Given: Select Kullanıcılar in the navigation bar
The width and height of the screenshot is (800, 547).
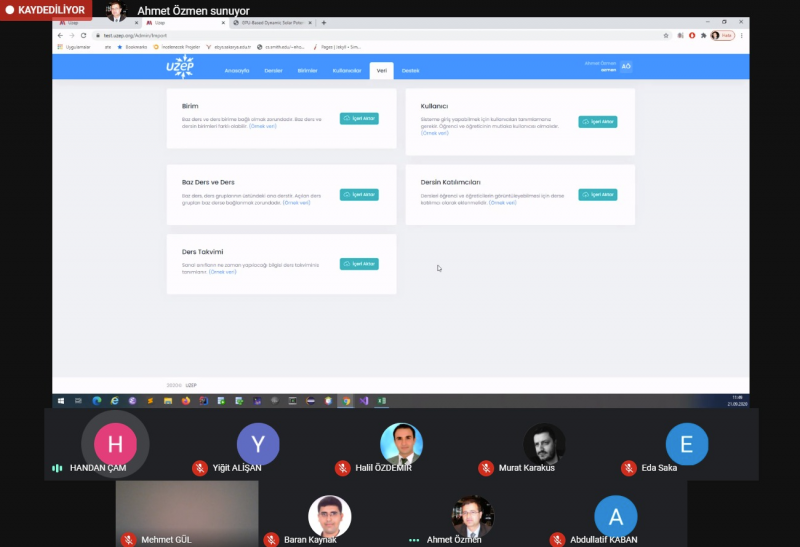Looking at the screenshot, I should (346, 71).
